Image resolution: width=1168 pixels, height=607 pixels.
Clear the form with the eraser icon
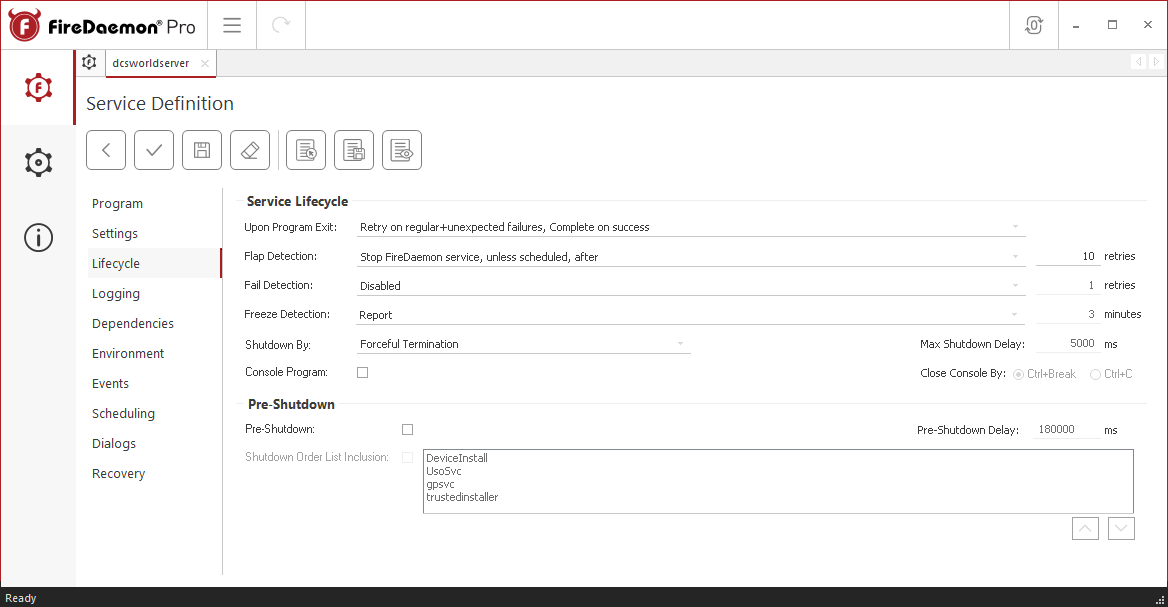click(x=250, y=150)
